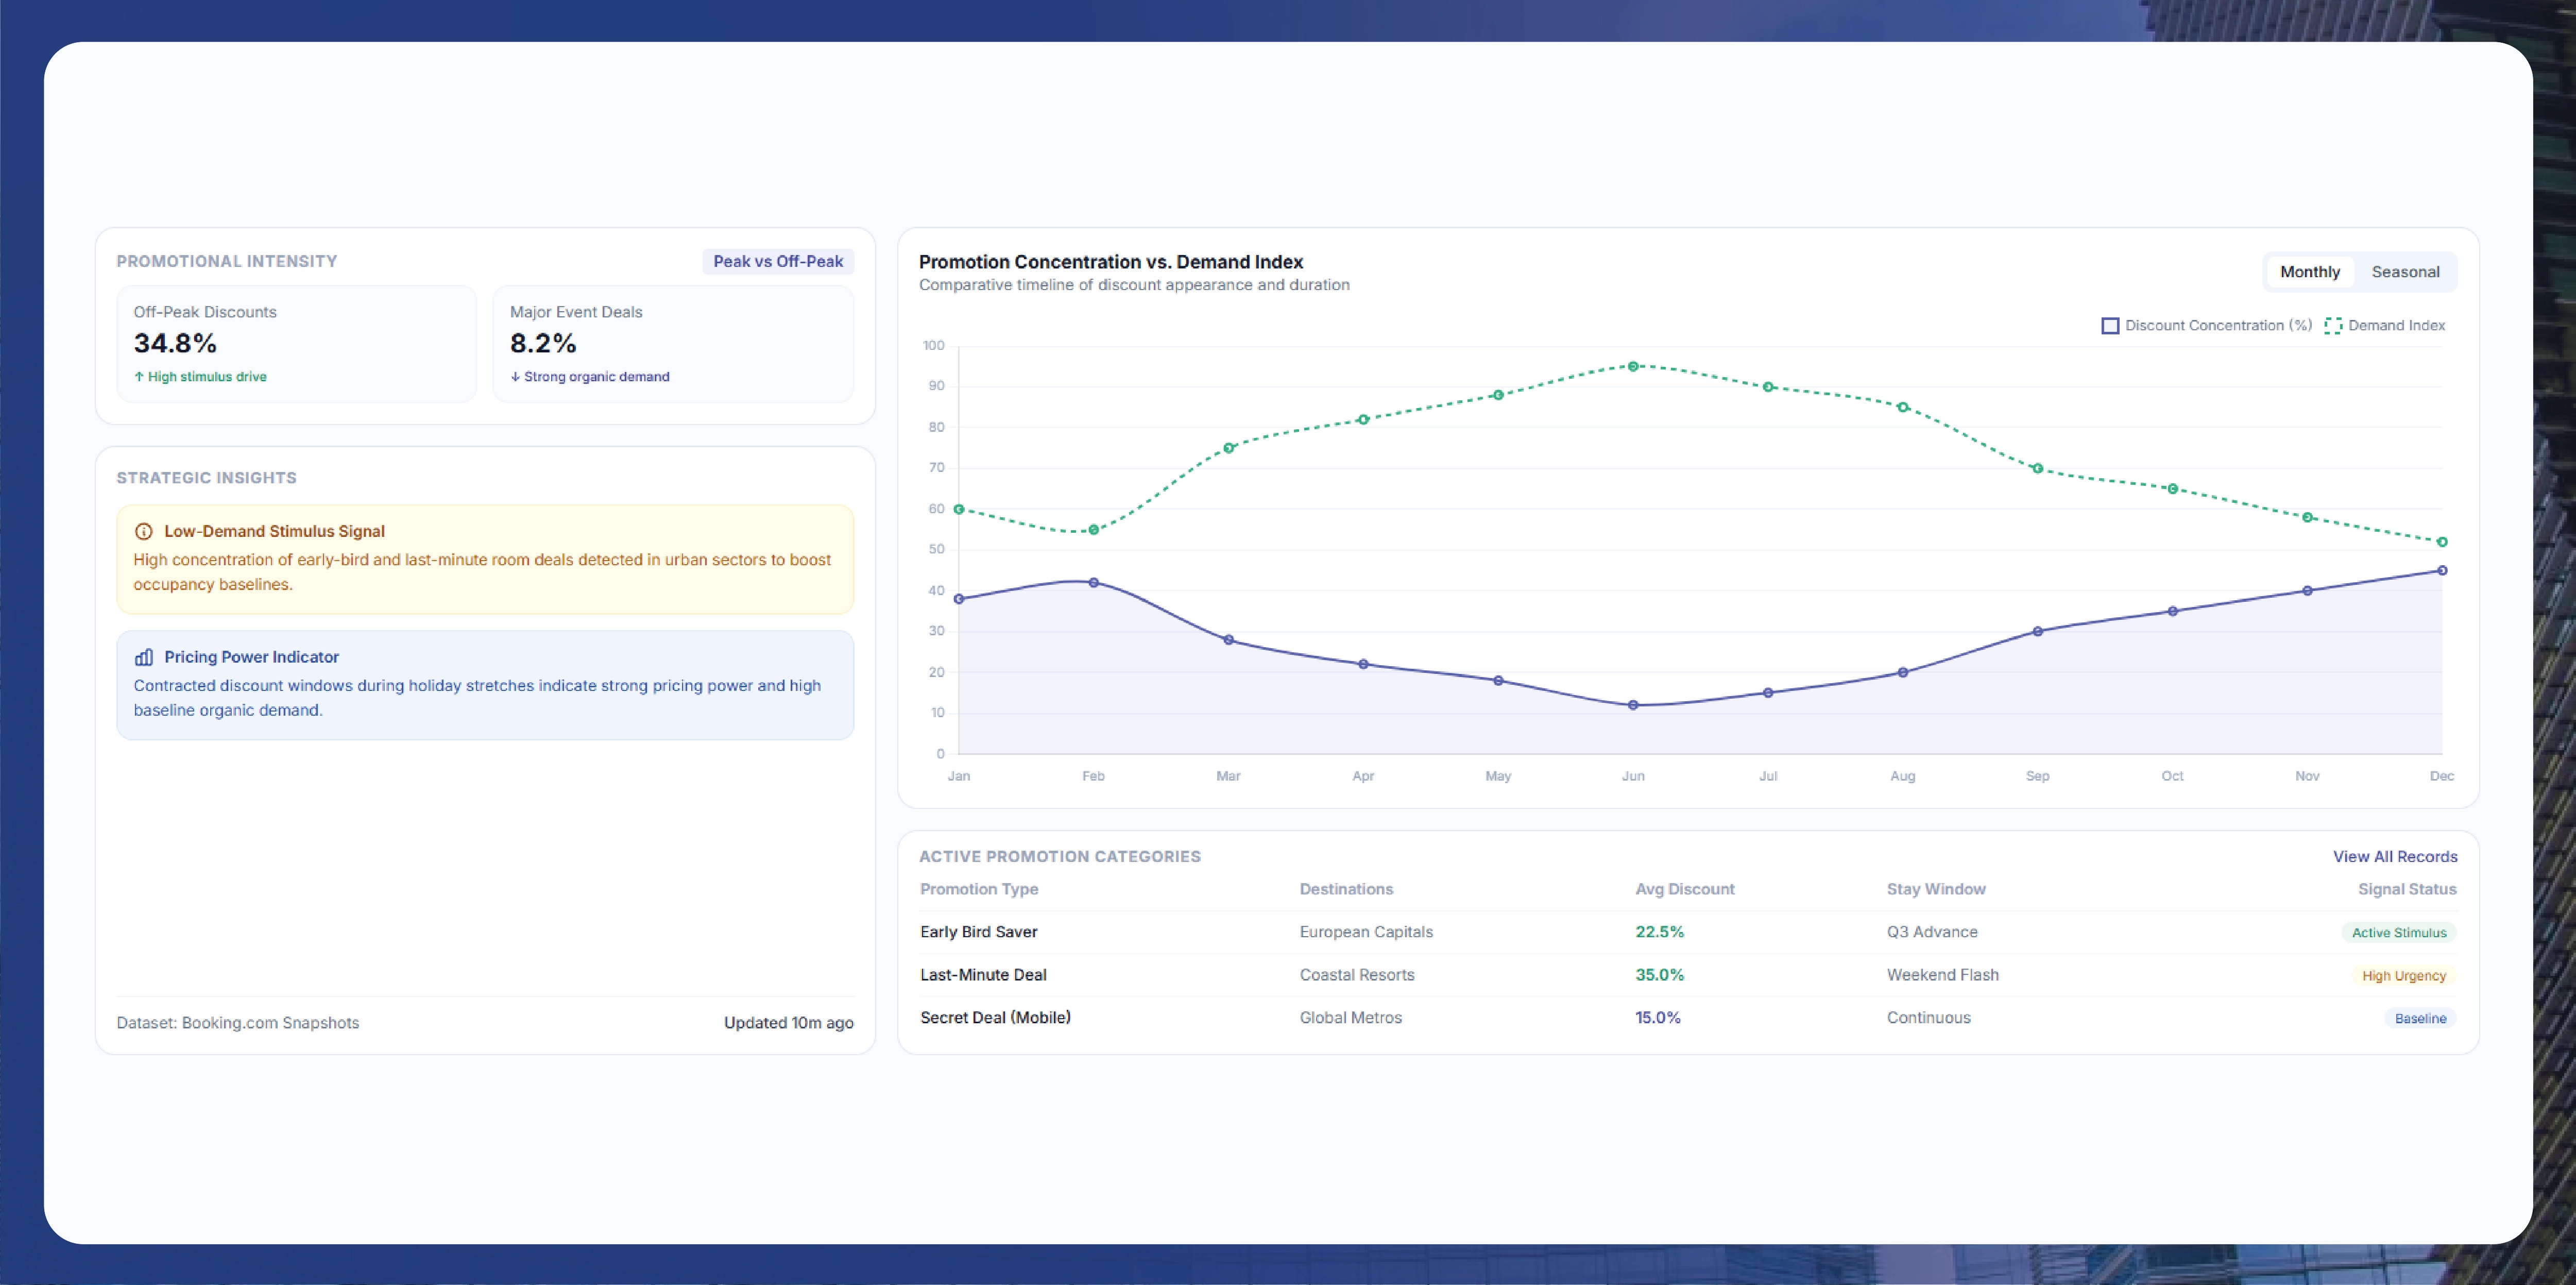Toggle the Demand Index legend series

(2385, 326)
